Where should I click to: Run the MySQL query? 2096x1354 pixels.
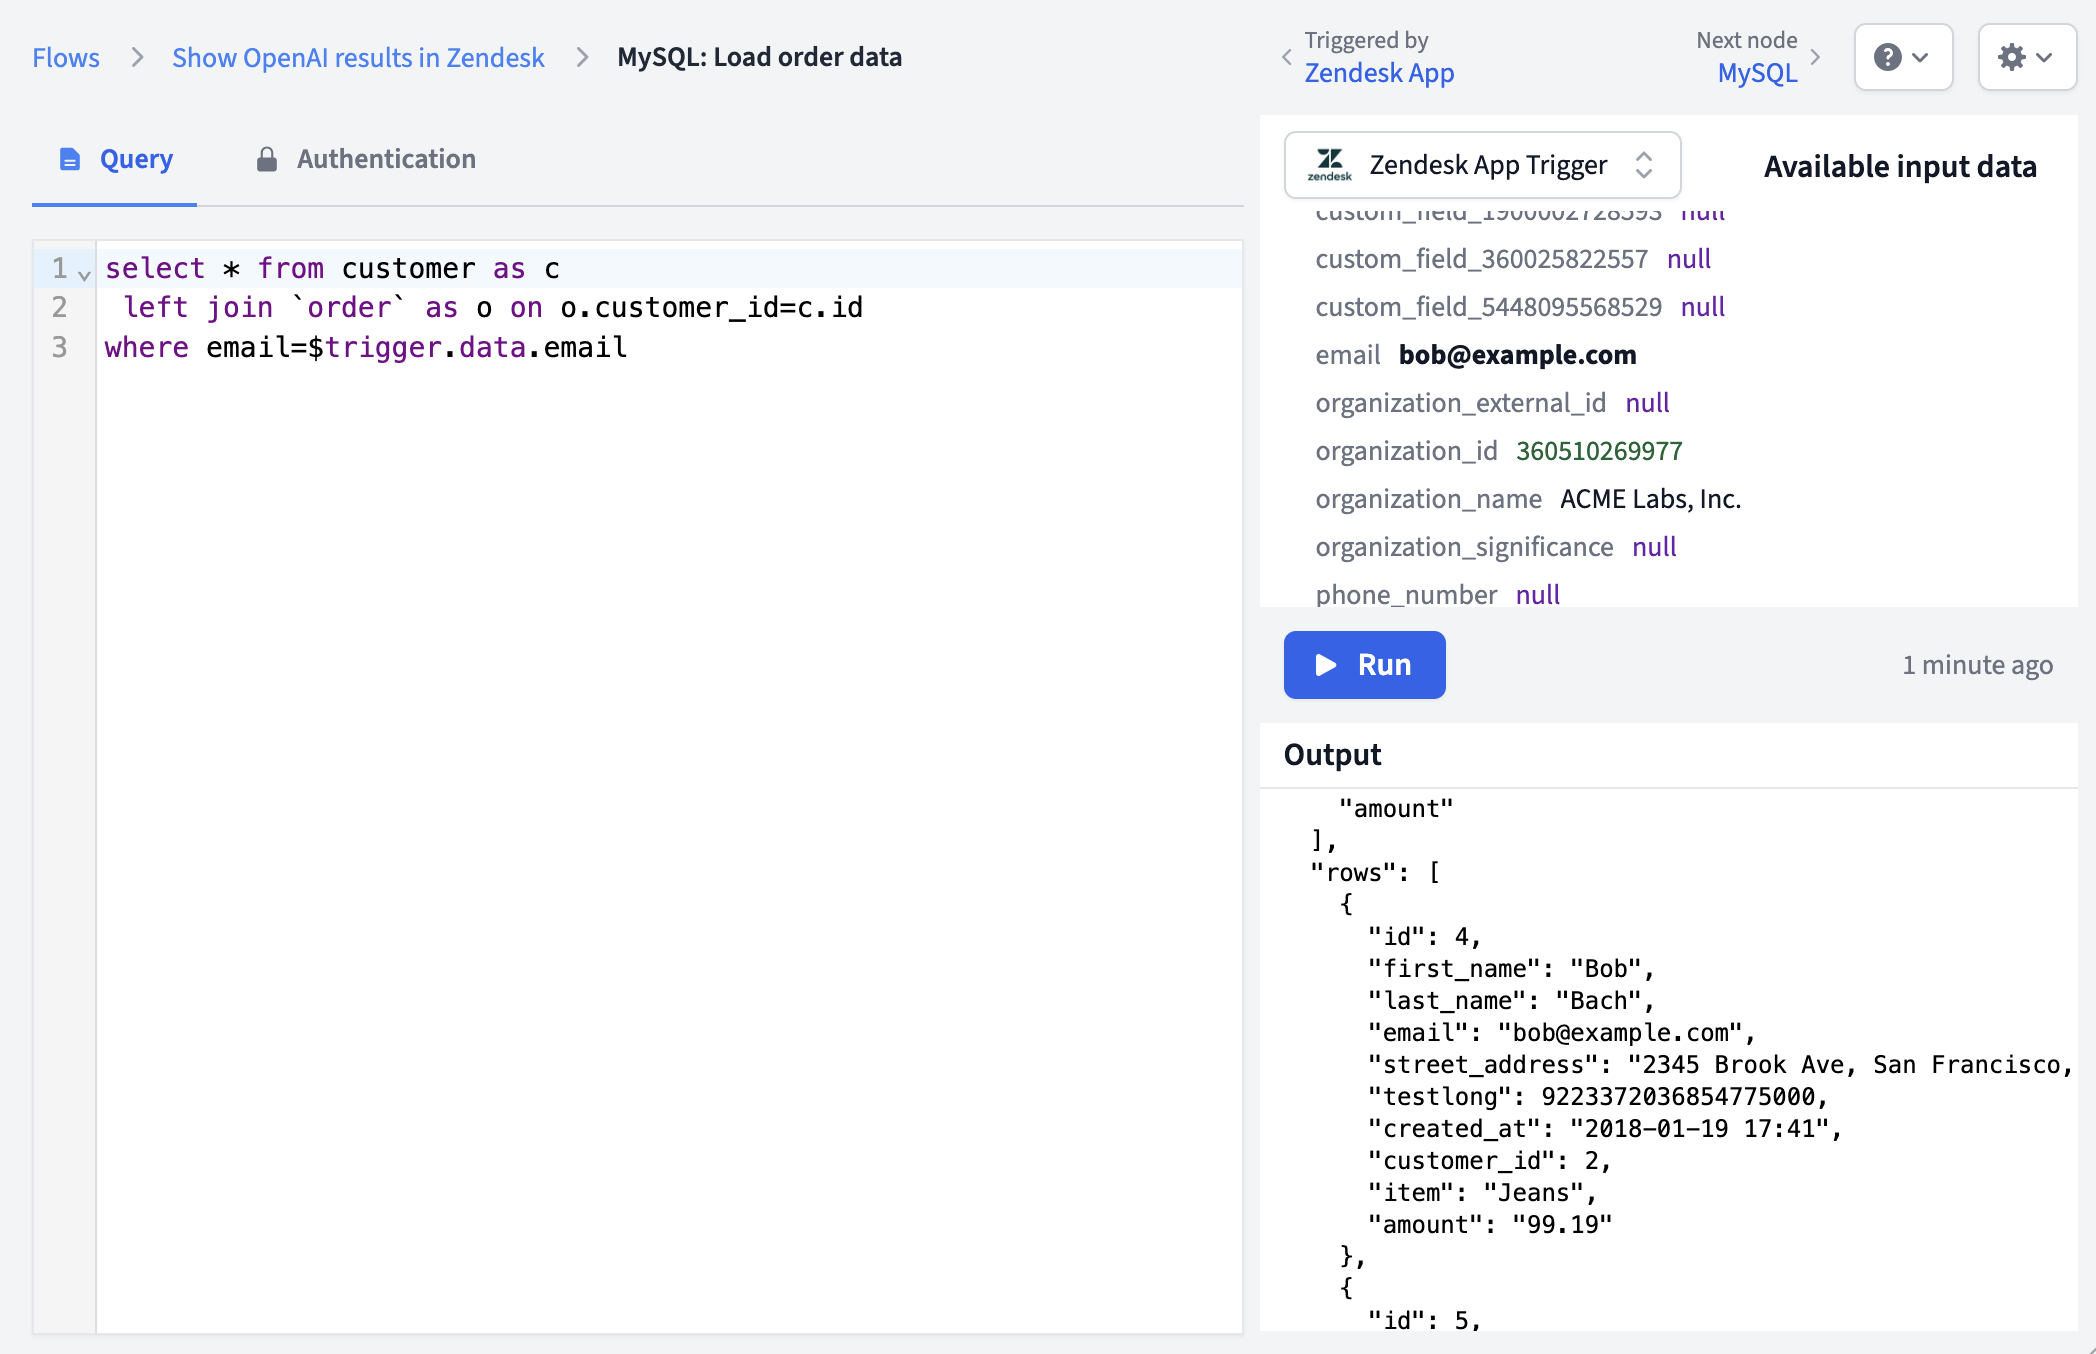tap(1364, 665)
